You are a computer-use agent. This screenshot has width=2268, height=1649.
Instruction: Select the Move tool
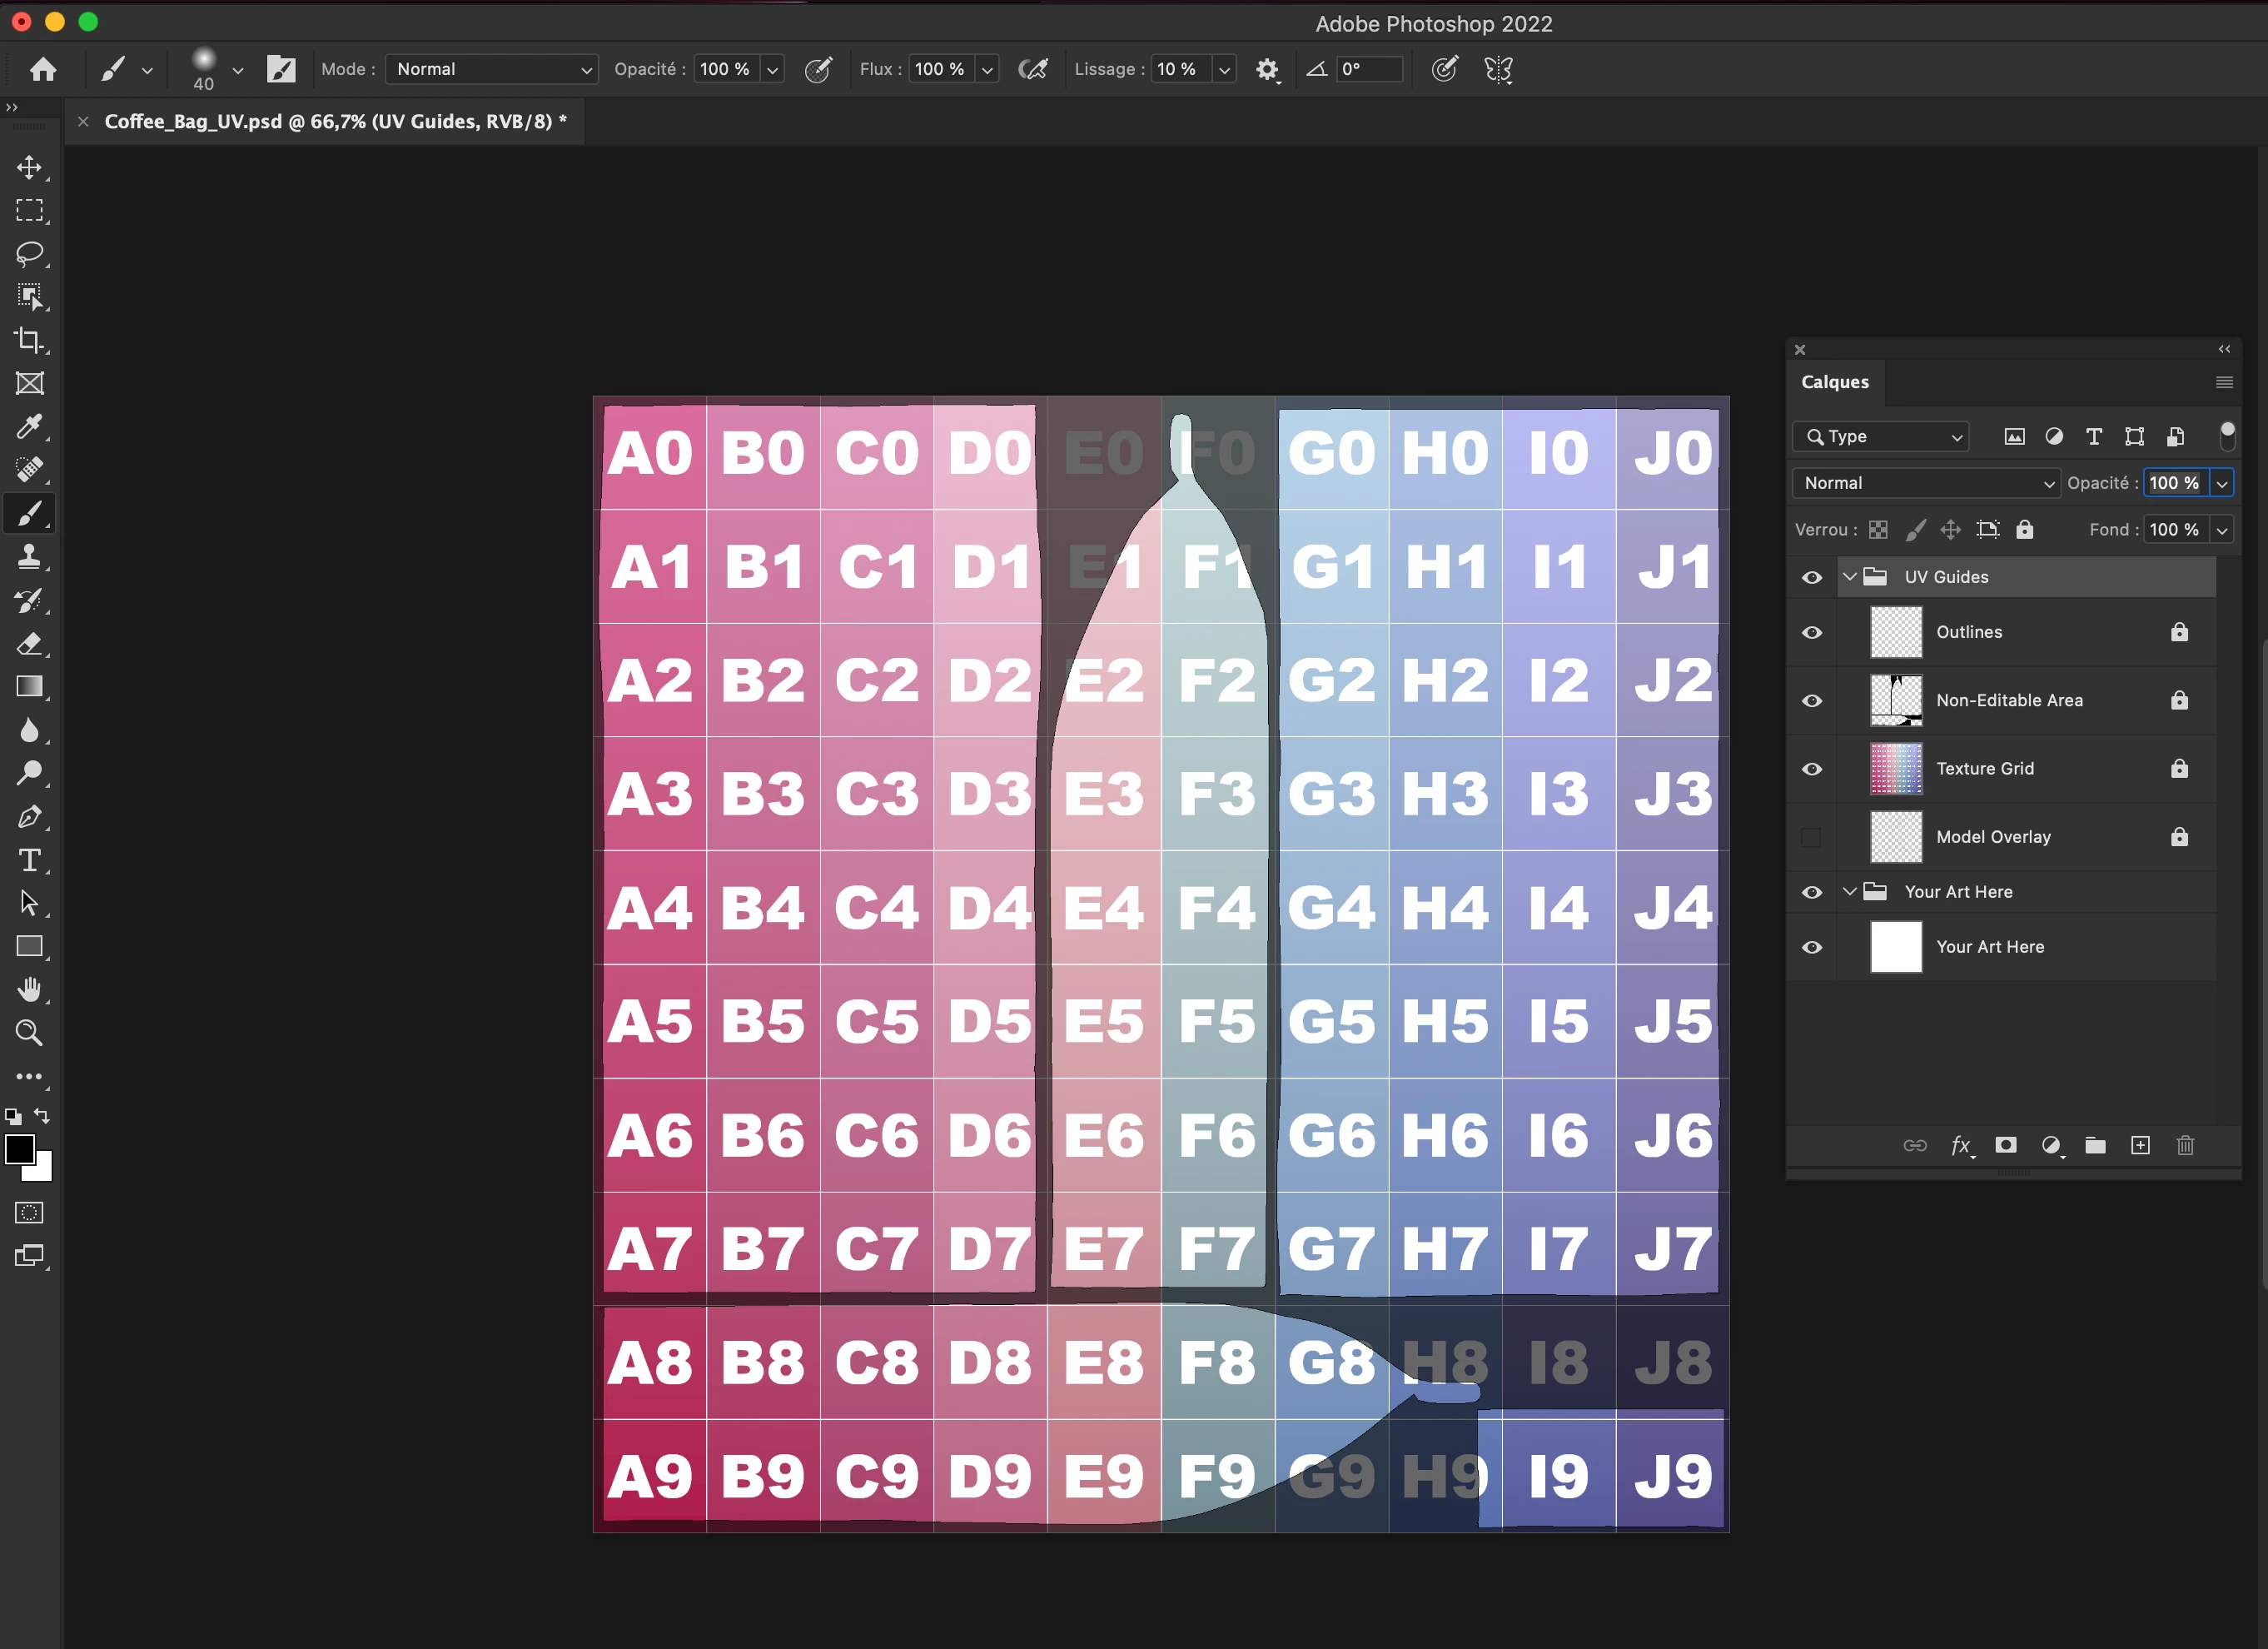point(29,167)
